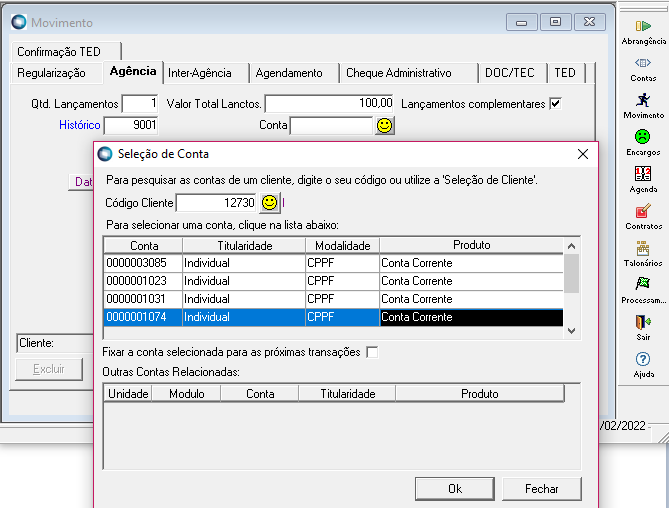Click Unidade header in related accounts
Viewport: 671px width, 508px height.
(128, 394)
